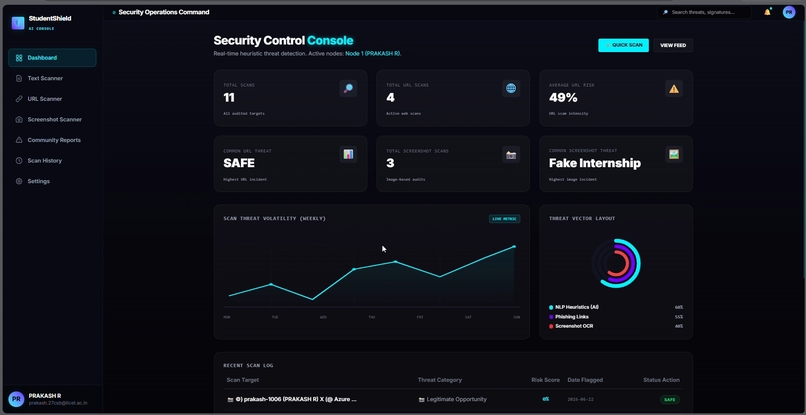The image size is (806, 415).
Task: Click the Risk Score column header
Action: (545, 380)
